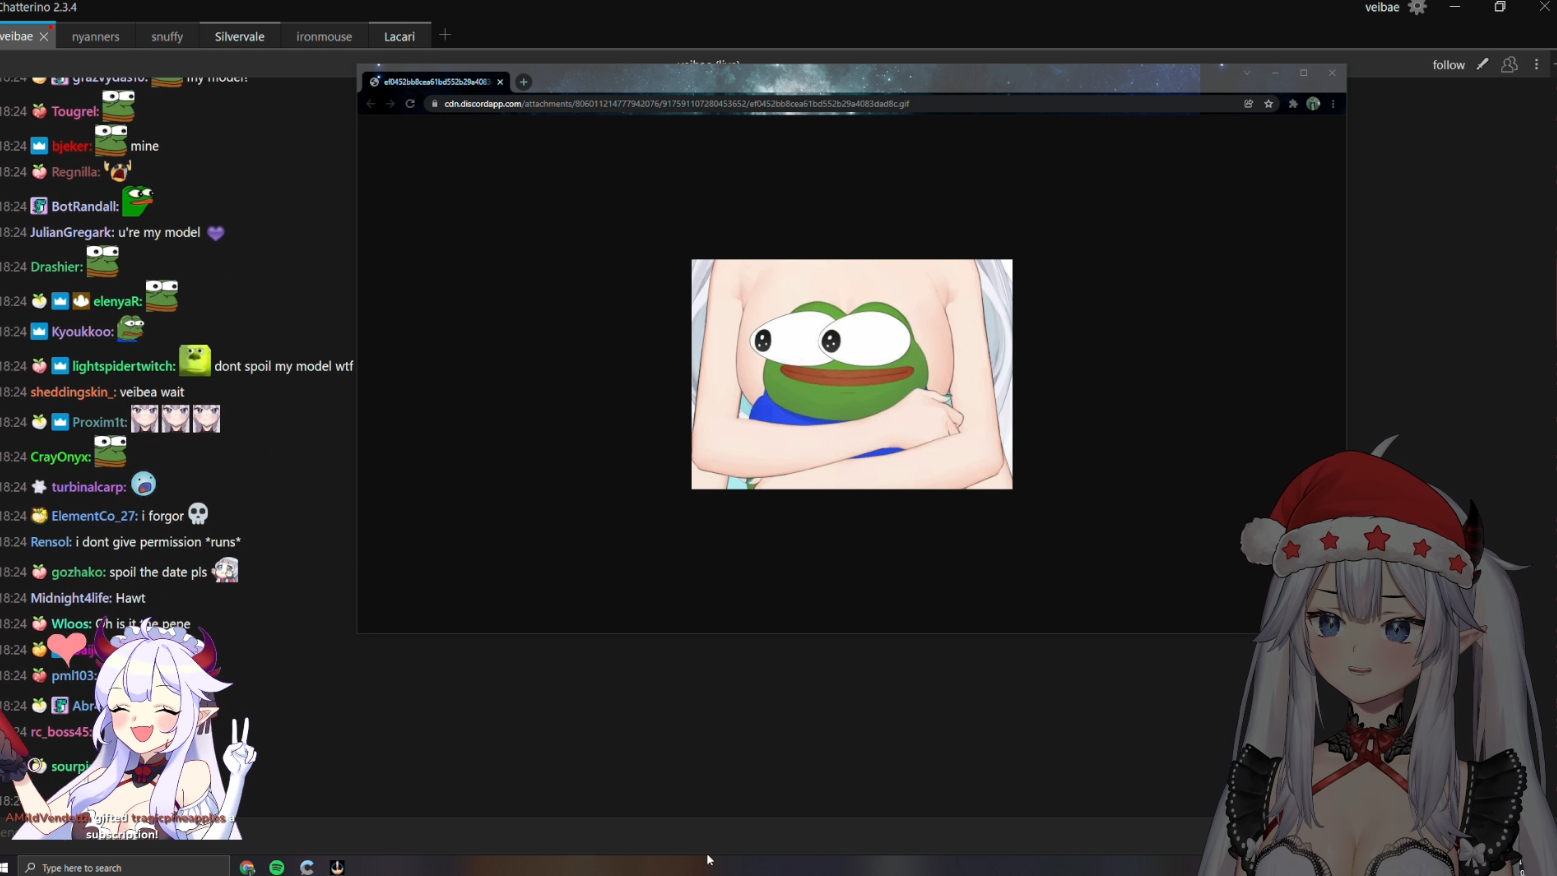Switch to the snuffy tab

(x=167, y=36)
